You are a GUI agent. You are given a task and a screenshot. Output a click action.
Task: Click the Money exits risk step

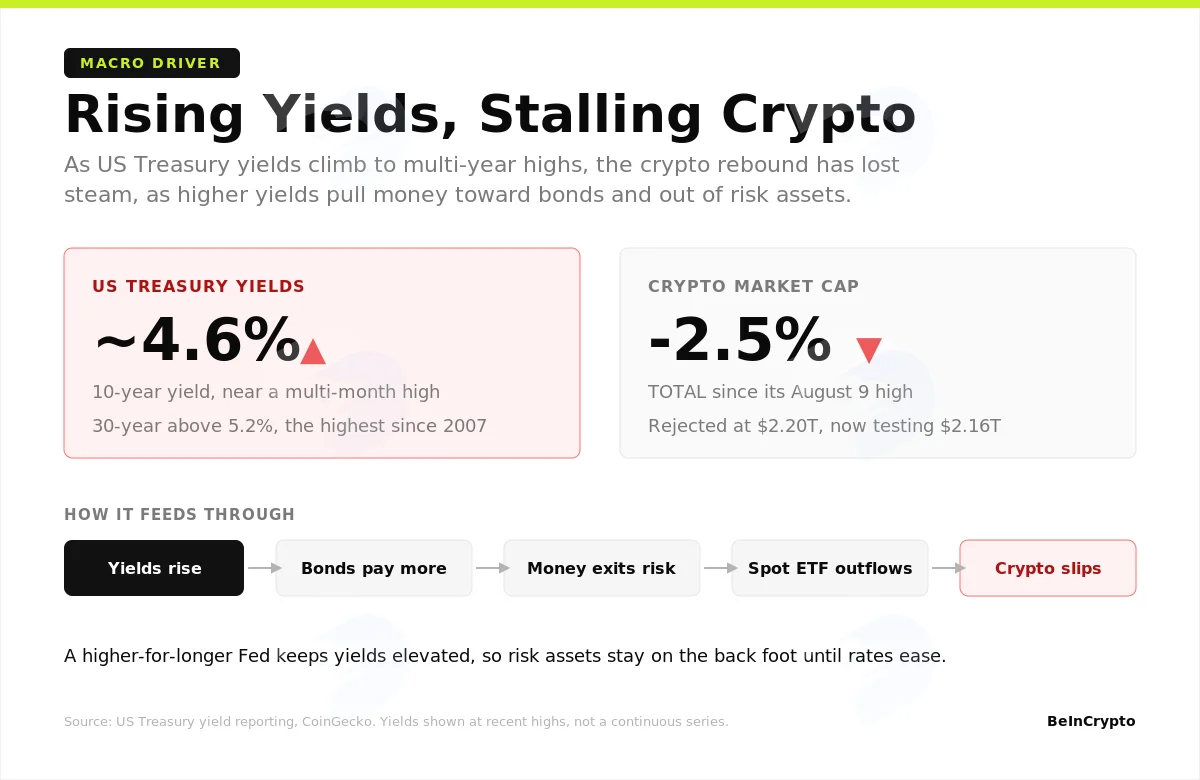coord(602,568)
